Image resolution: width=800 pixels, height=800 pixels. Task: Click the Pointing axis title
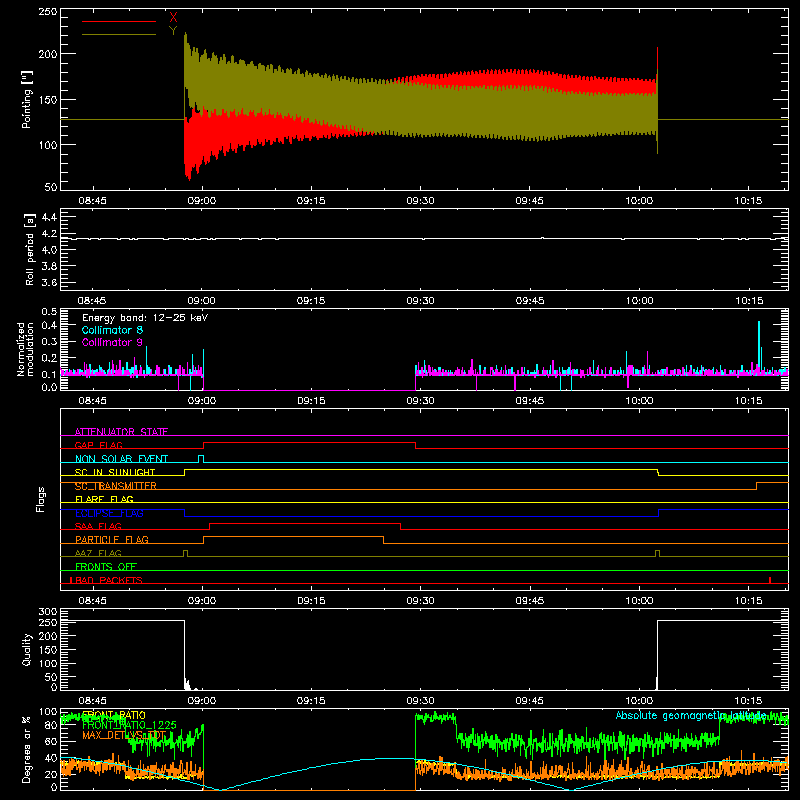point(27,99)
